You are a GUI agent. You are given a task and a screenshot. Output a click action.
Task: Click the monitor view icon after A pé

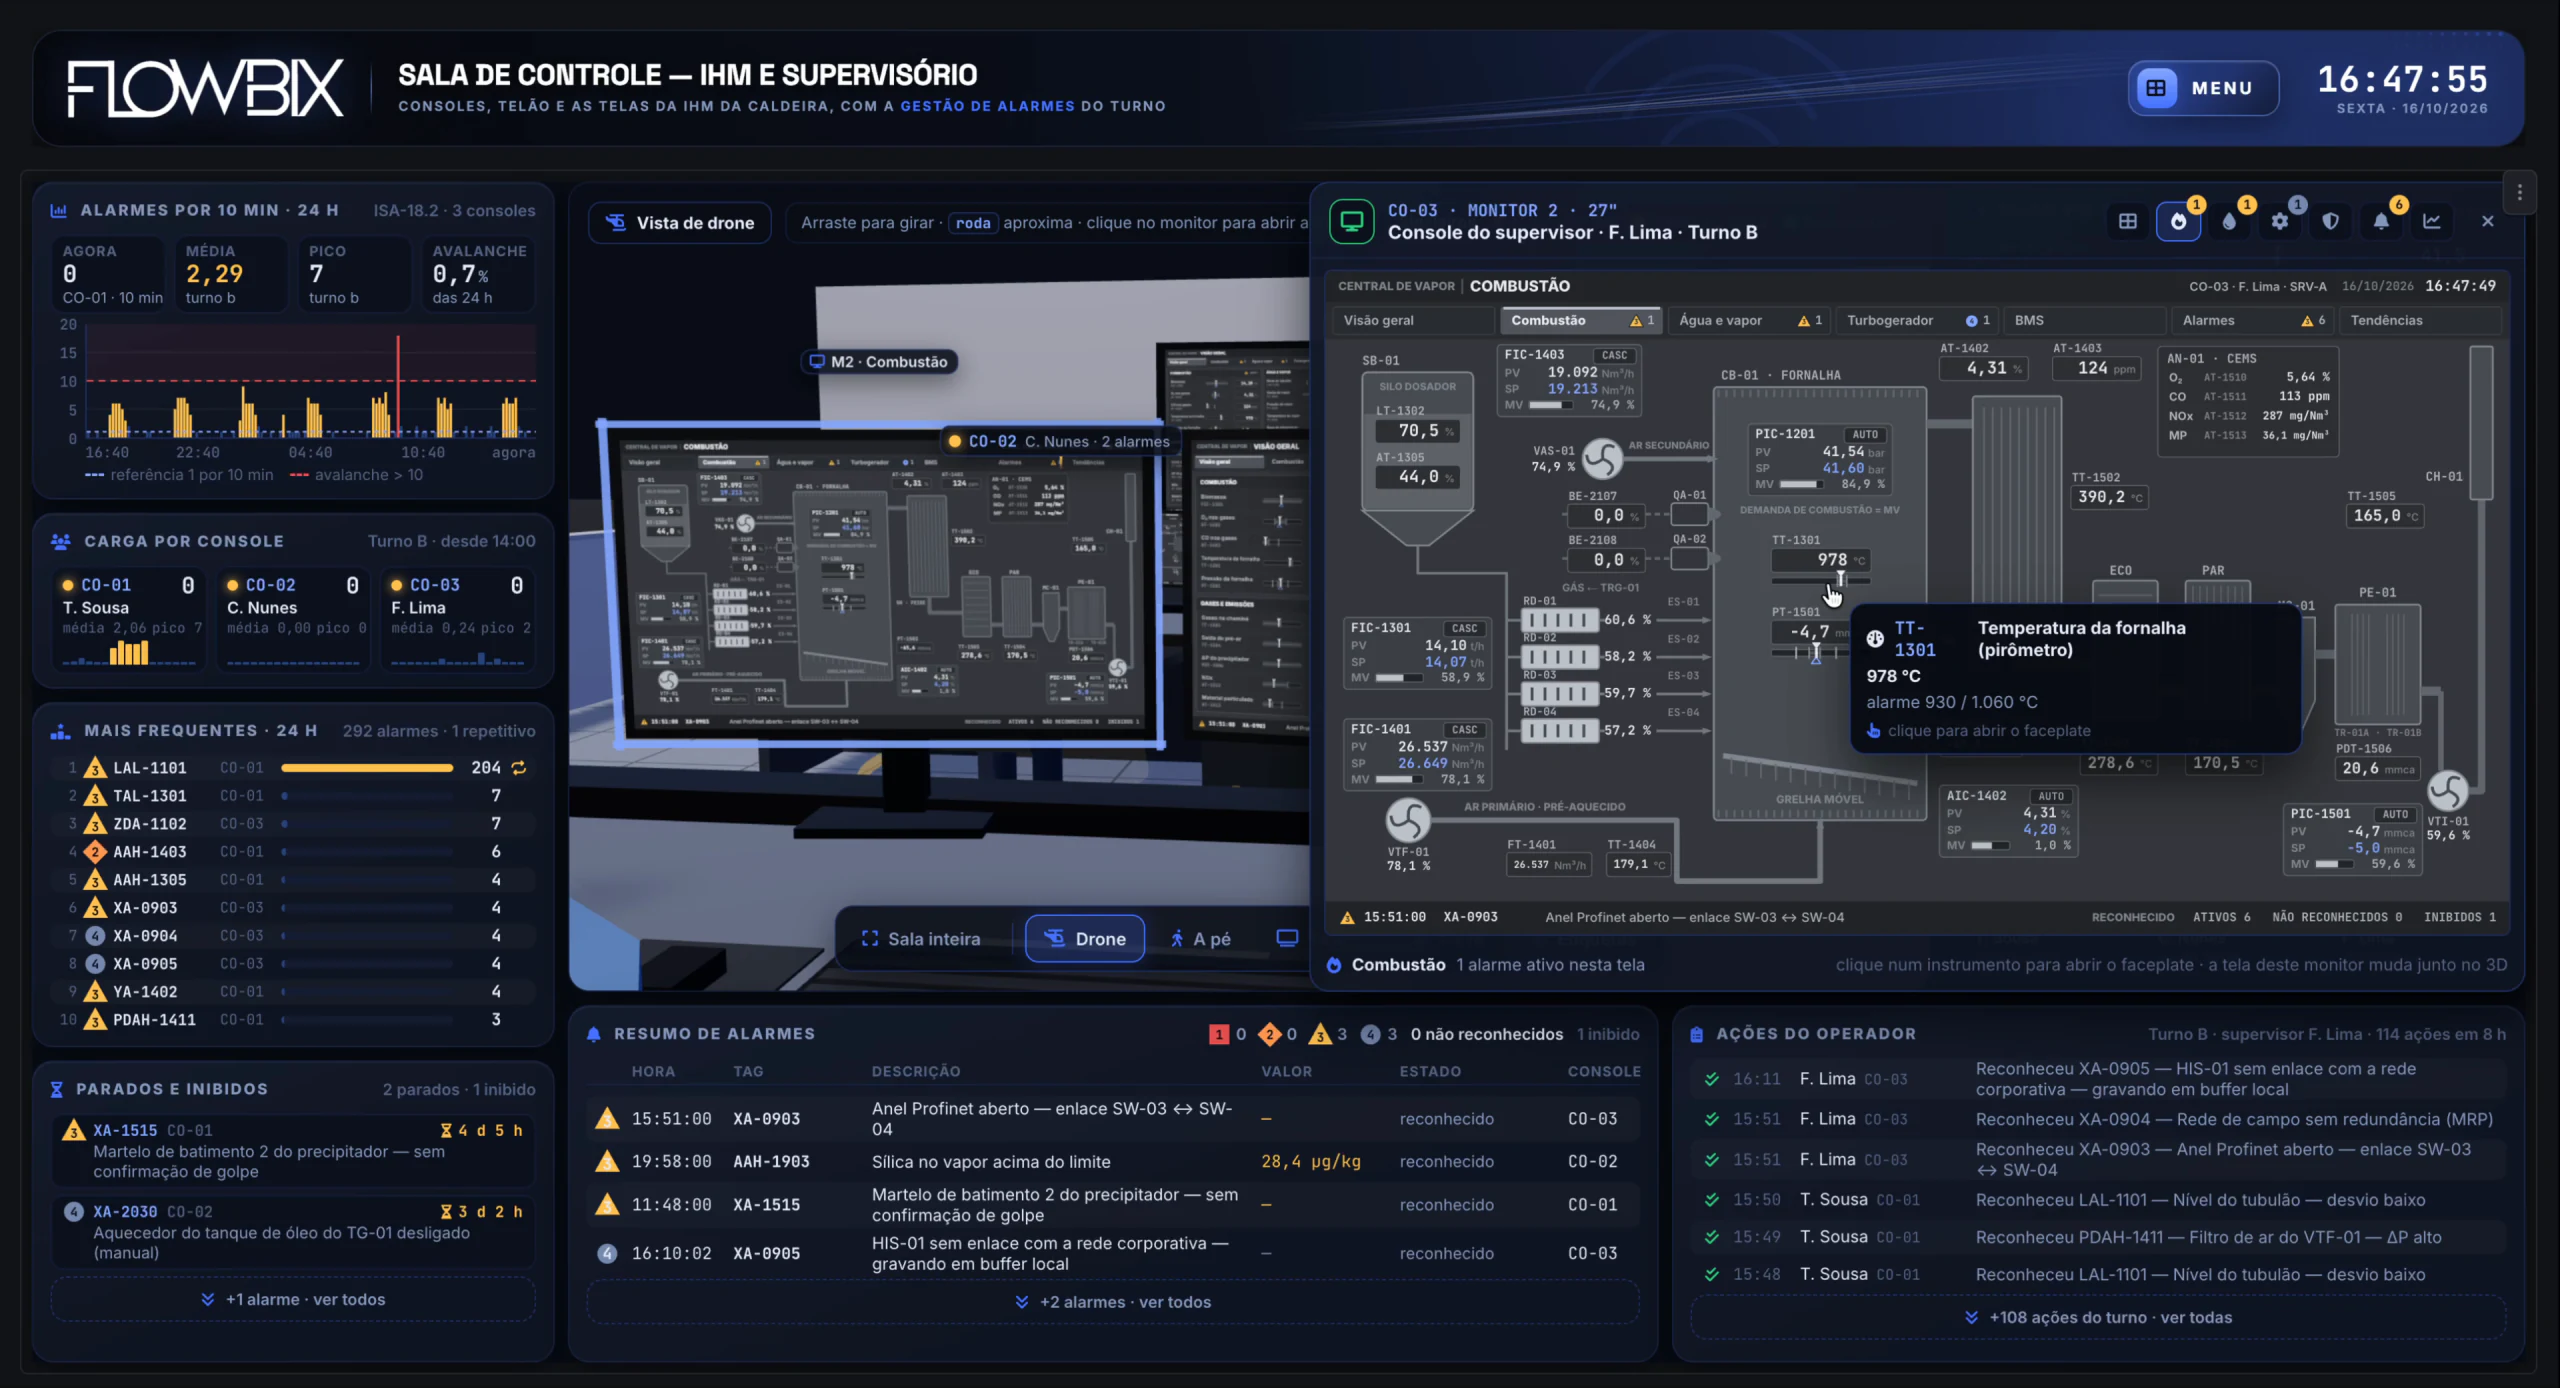[1287, 938]
